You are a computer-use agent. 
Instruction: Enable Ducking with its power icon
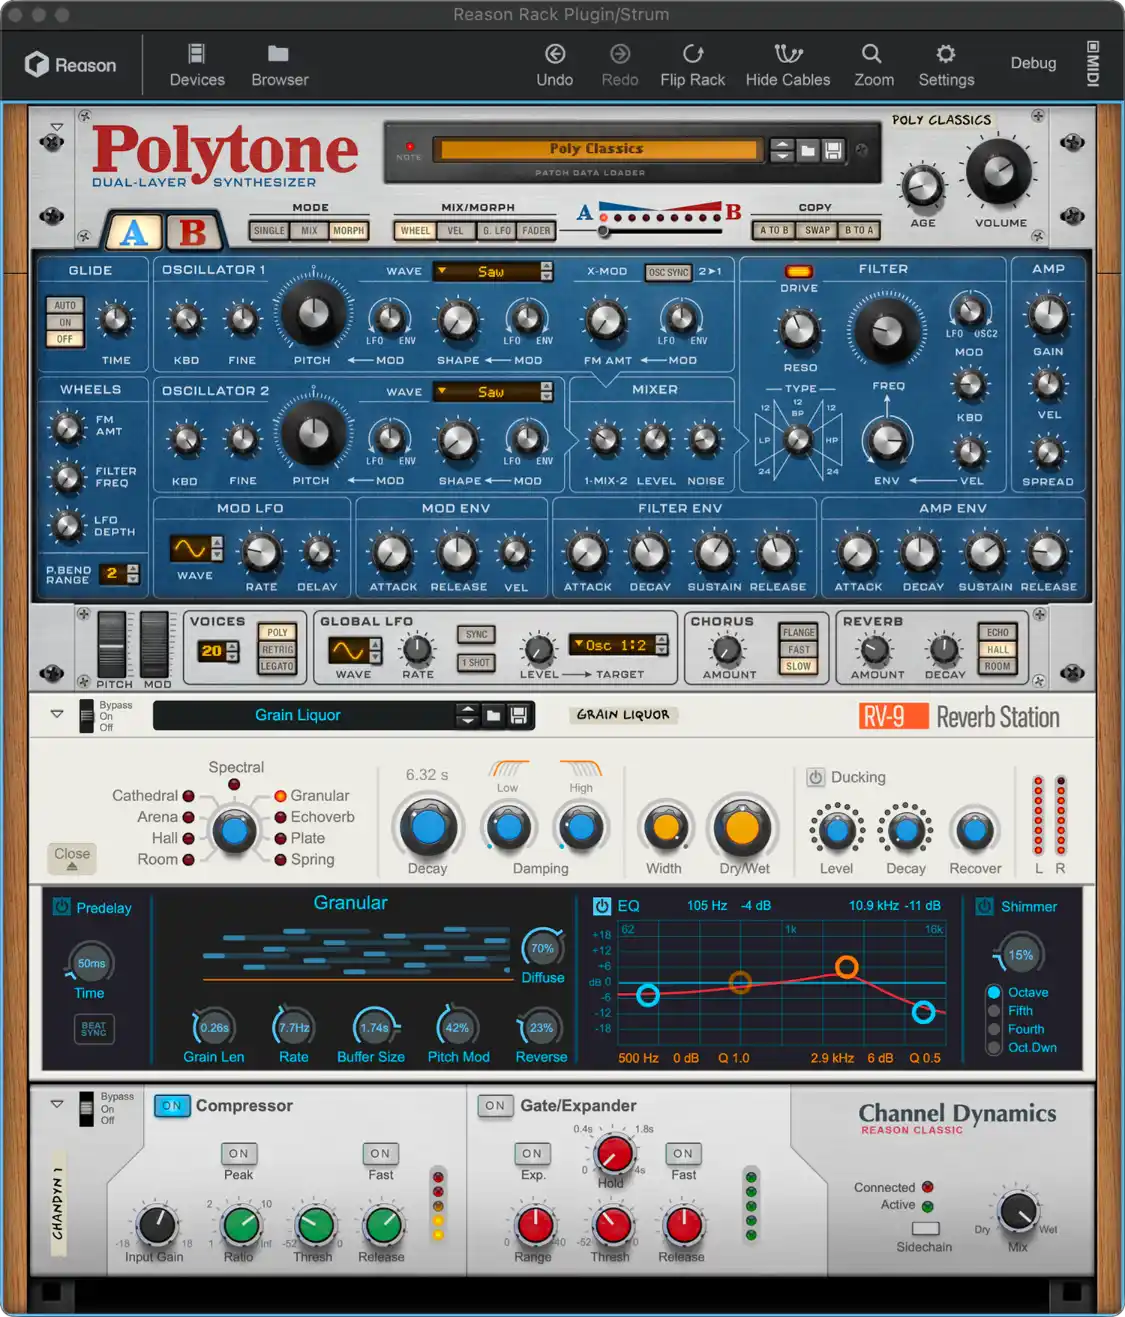point(815,777)
